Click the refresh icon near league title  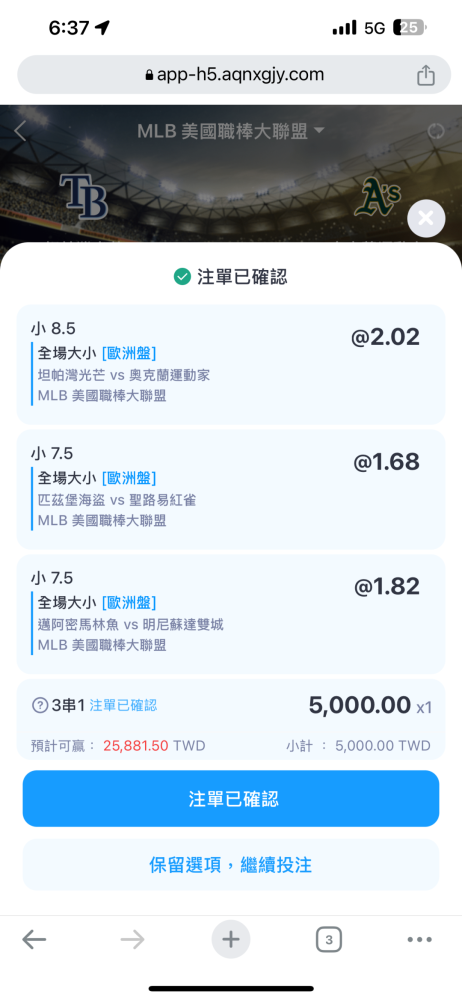click(x=436, y=132)
